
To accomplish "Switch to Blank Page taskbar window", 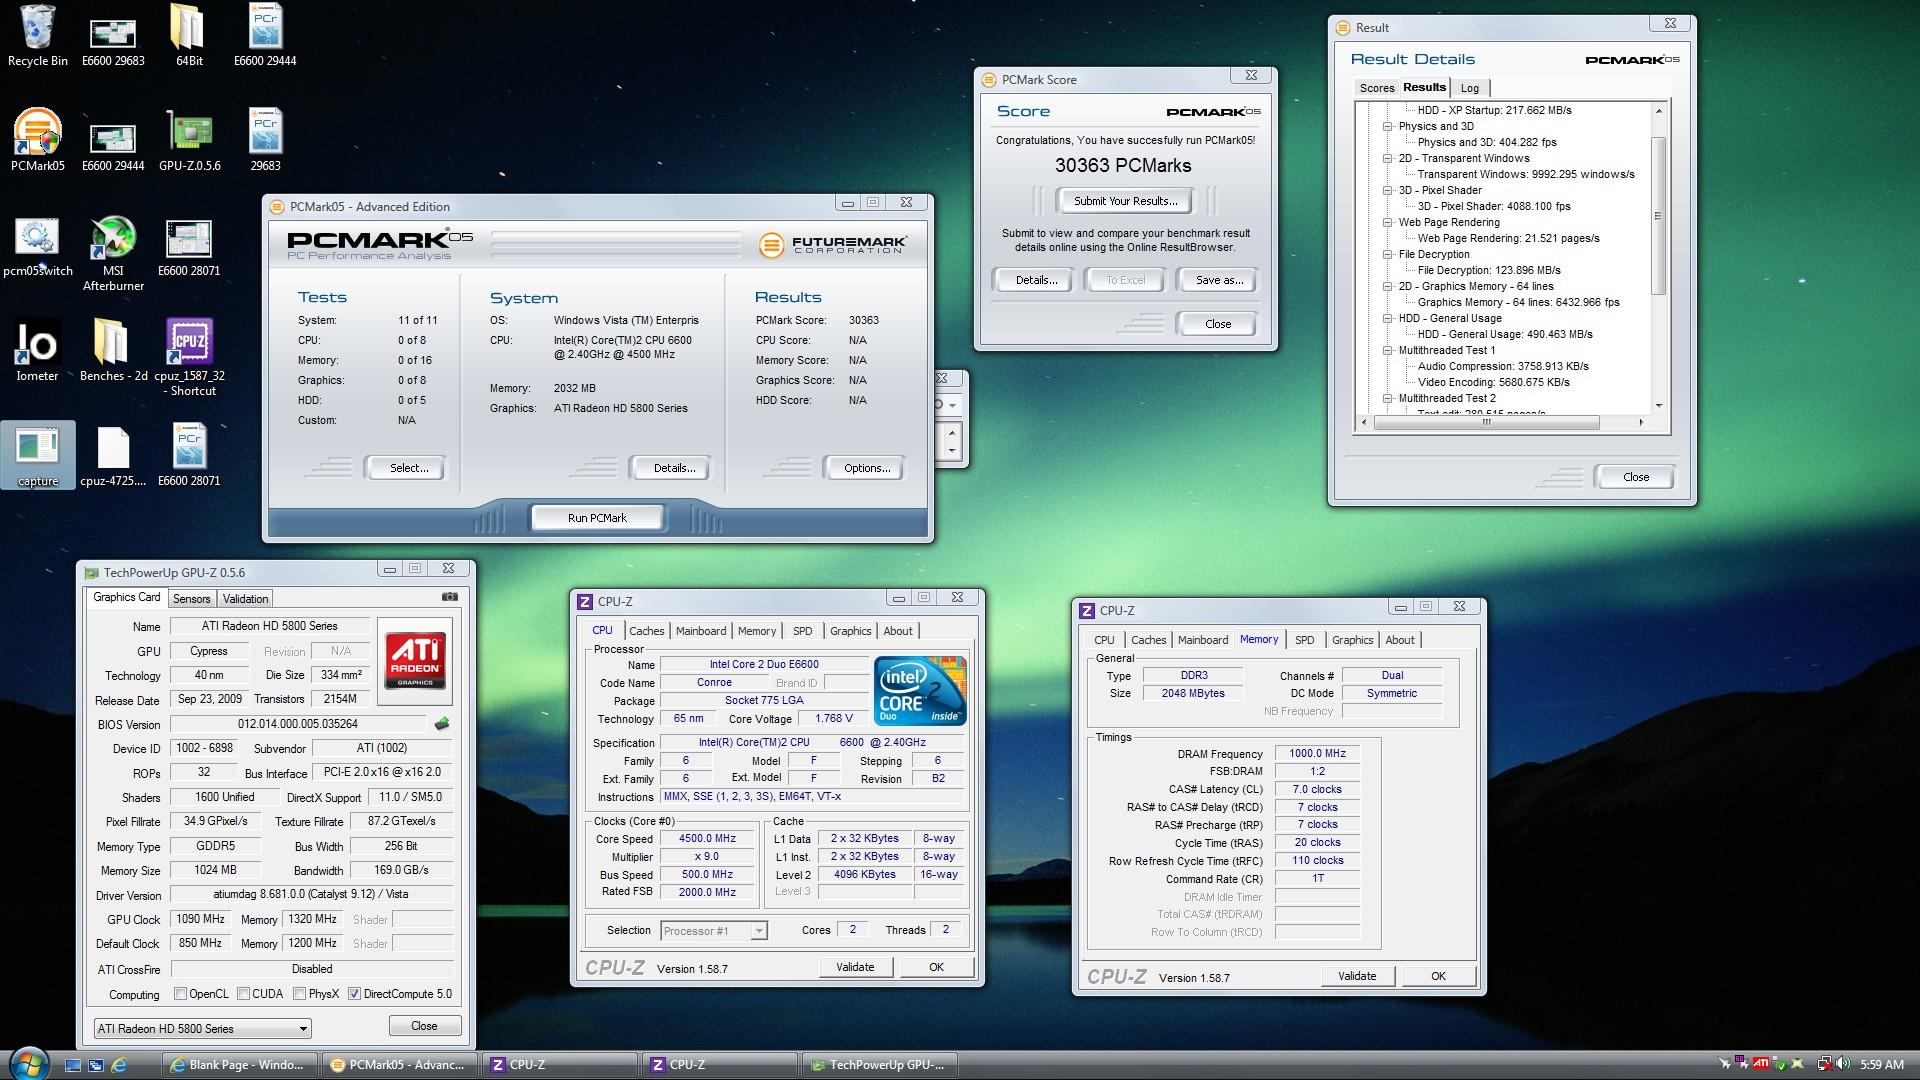I will 240,1065.
